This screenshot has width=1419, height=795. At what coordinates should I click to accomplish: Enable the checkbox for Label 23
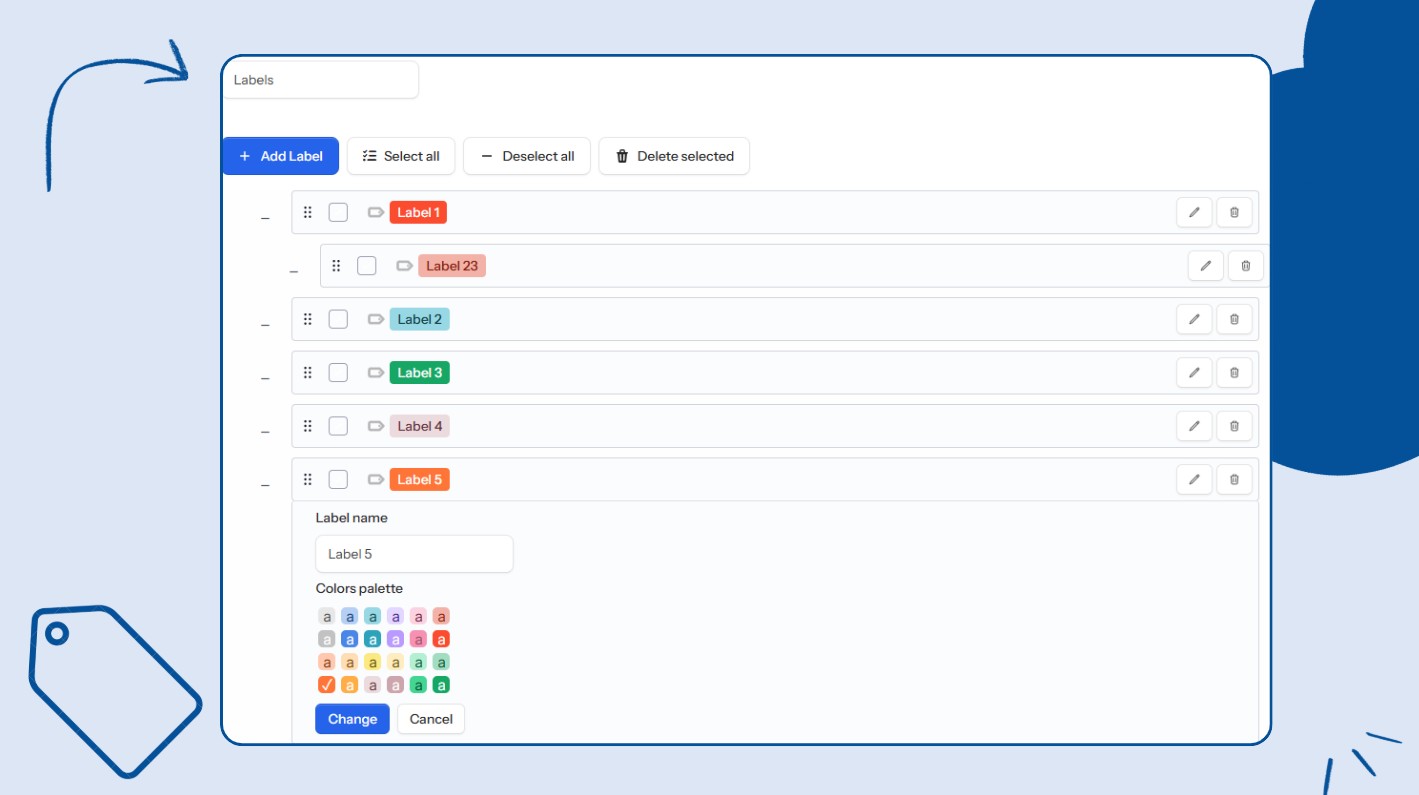[x=366, y=265]
